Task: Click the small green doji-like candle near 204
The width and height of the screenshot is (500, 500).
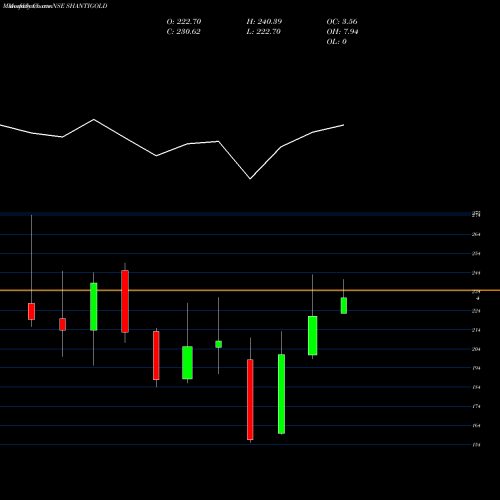Action: click(x=219, y=344)
